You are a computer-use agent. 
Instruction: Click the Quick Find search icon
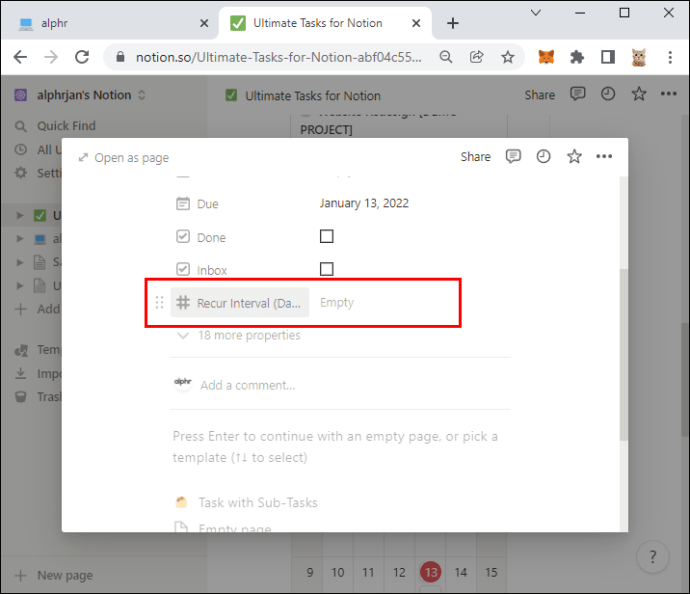[21, 126]
